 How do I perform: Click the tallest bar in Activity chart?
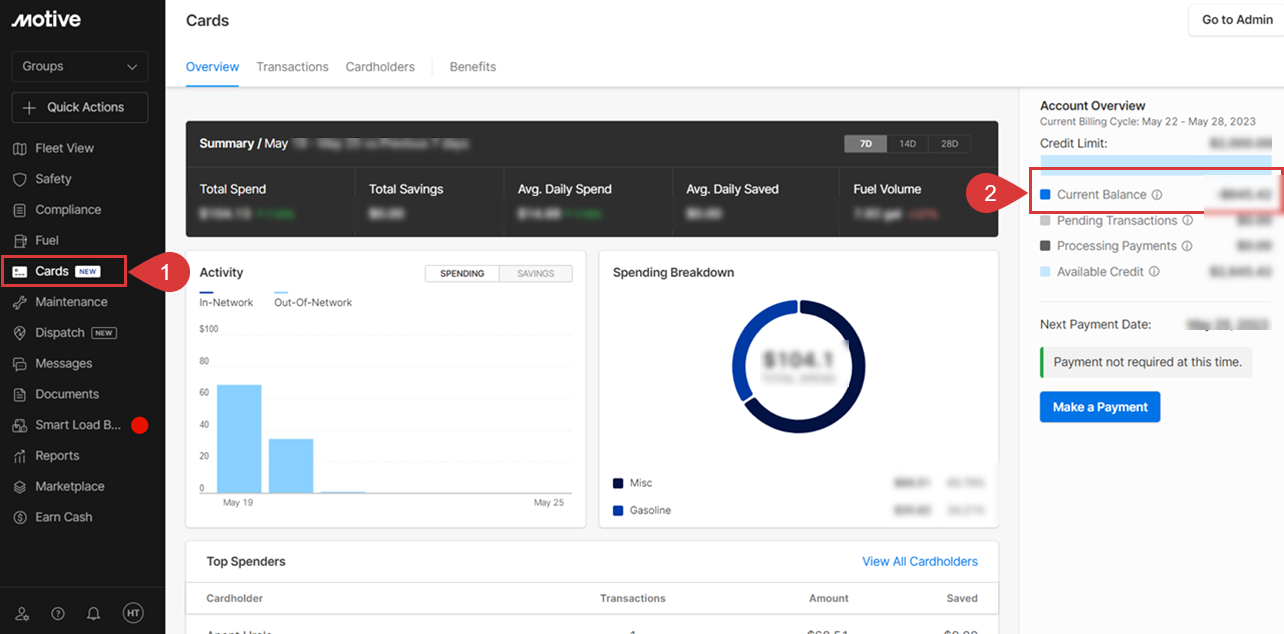[x=239, y=439]
